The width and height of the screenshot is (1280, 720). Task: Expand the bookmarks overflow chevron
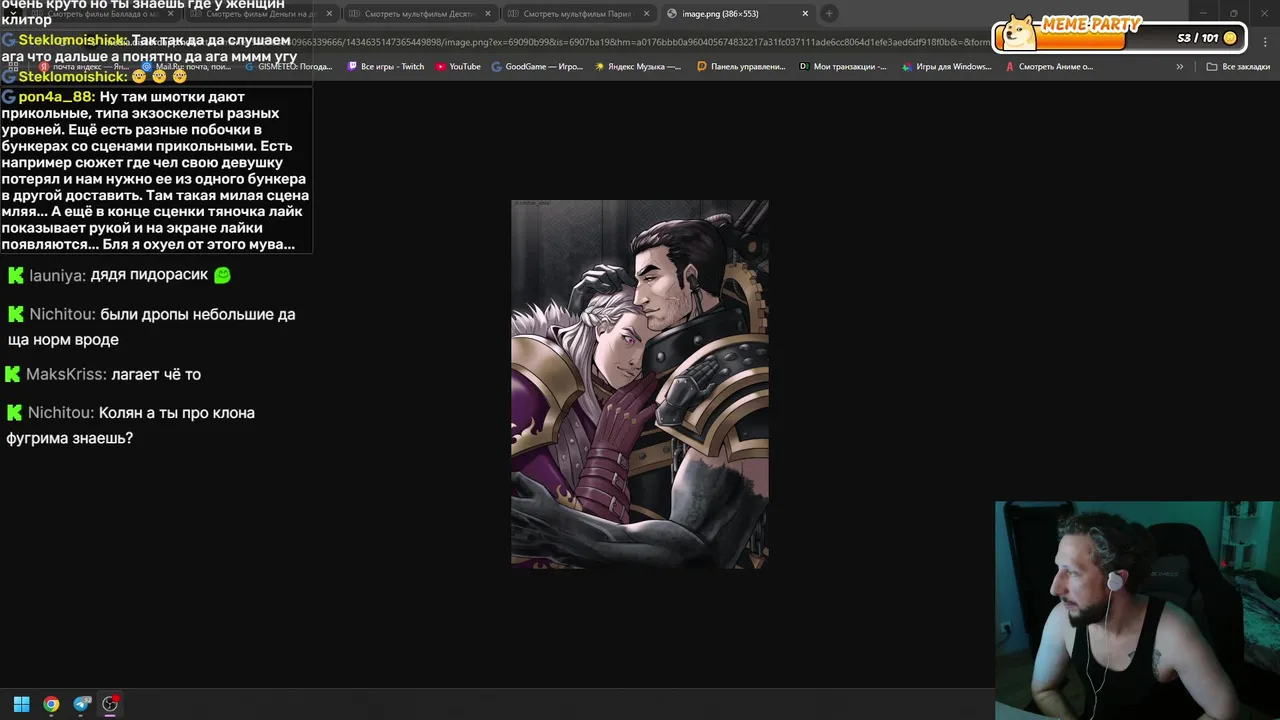click(1180, 67)
